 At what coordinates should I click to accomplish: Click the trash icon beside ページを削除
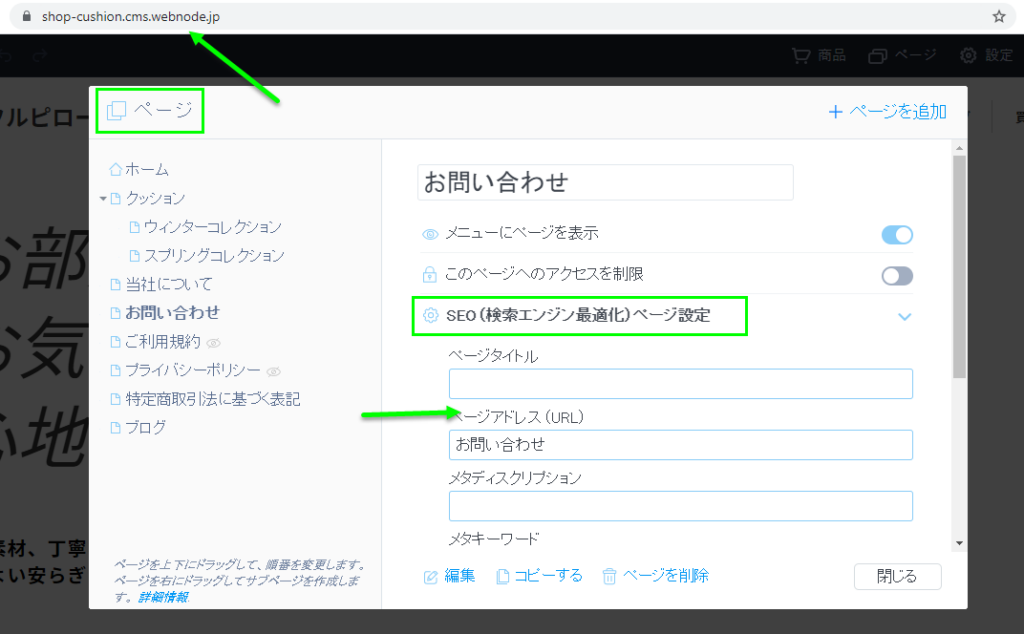609,577
